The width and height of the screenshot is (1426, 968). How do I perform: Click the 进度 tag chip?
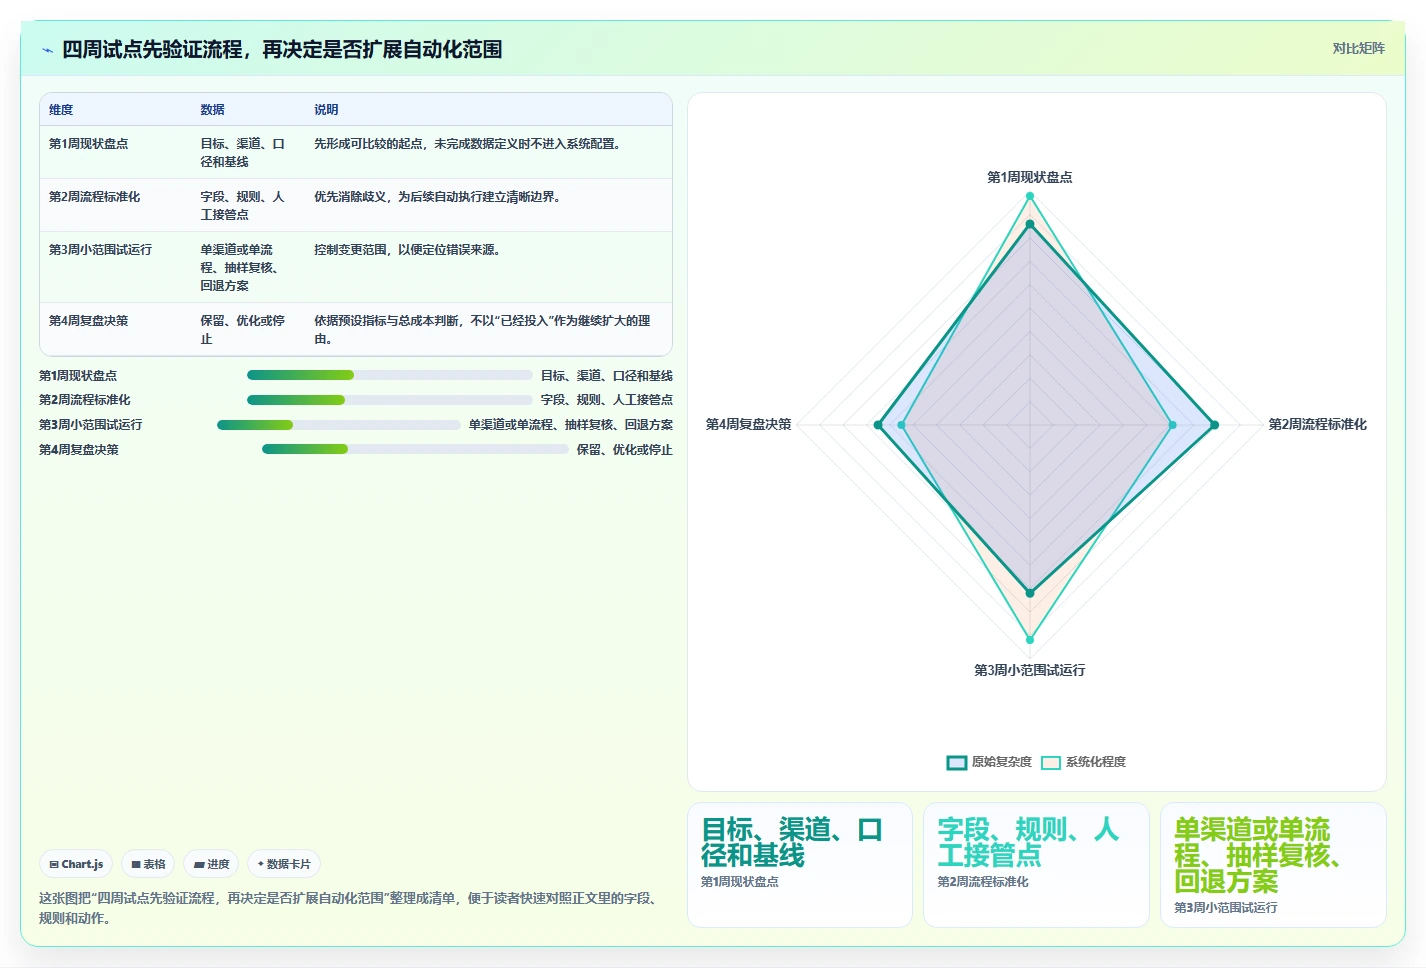click(x=211, y=864)
